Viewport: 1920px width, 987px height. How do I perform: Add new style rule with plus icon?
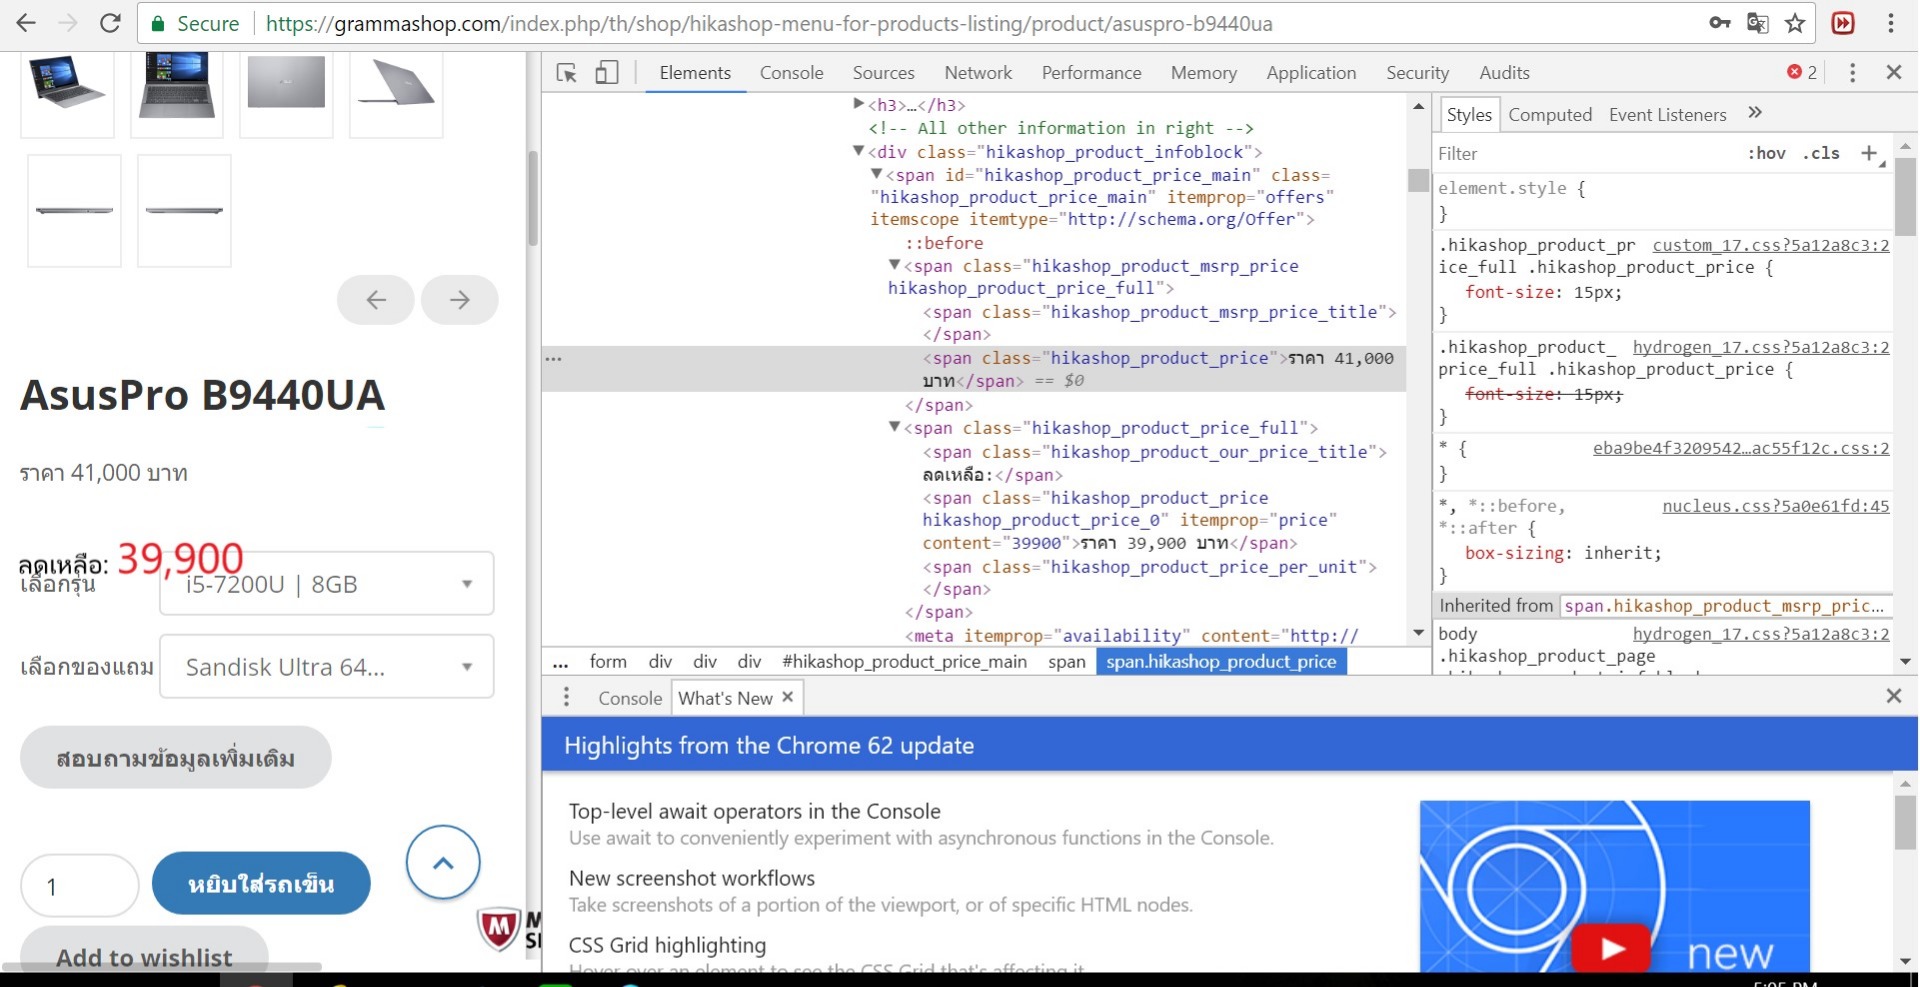(1868, 153)
